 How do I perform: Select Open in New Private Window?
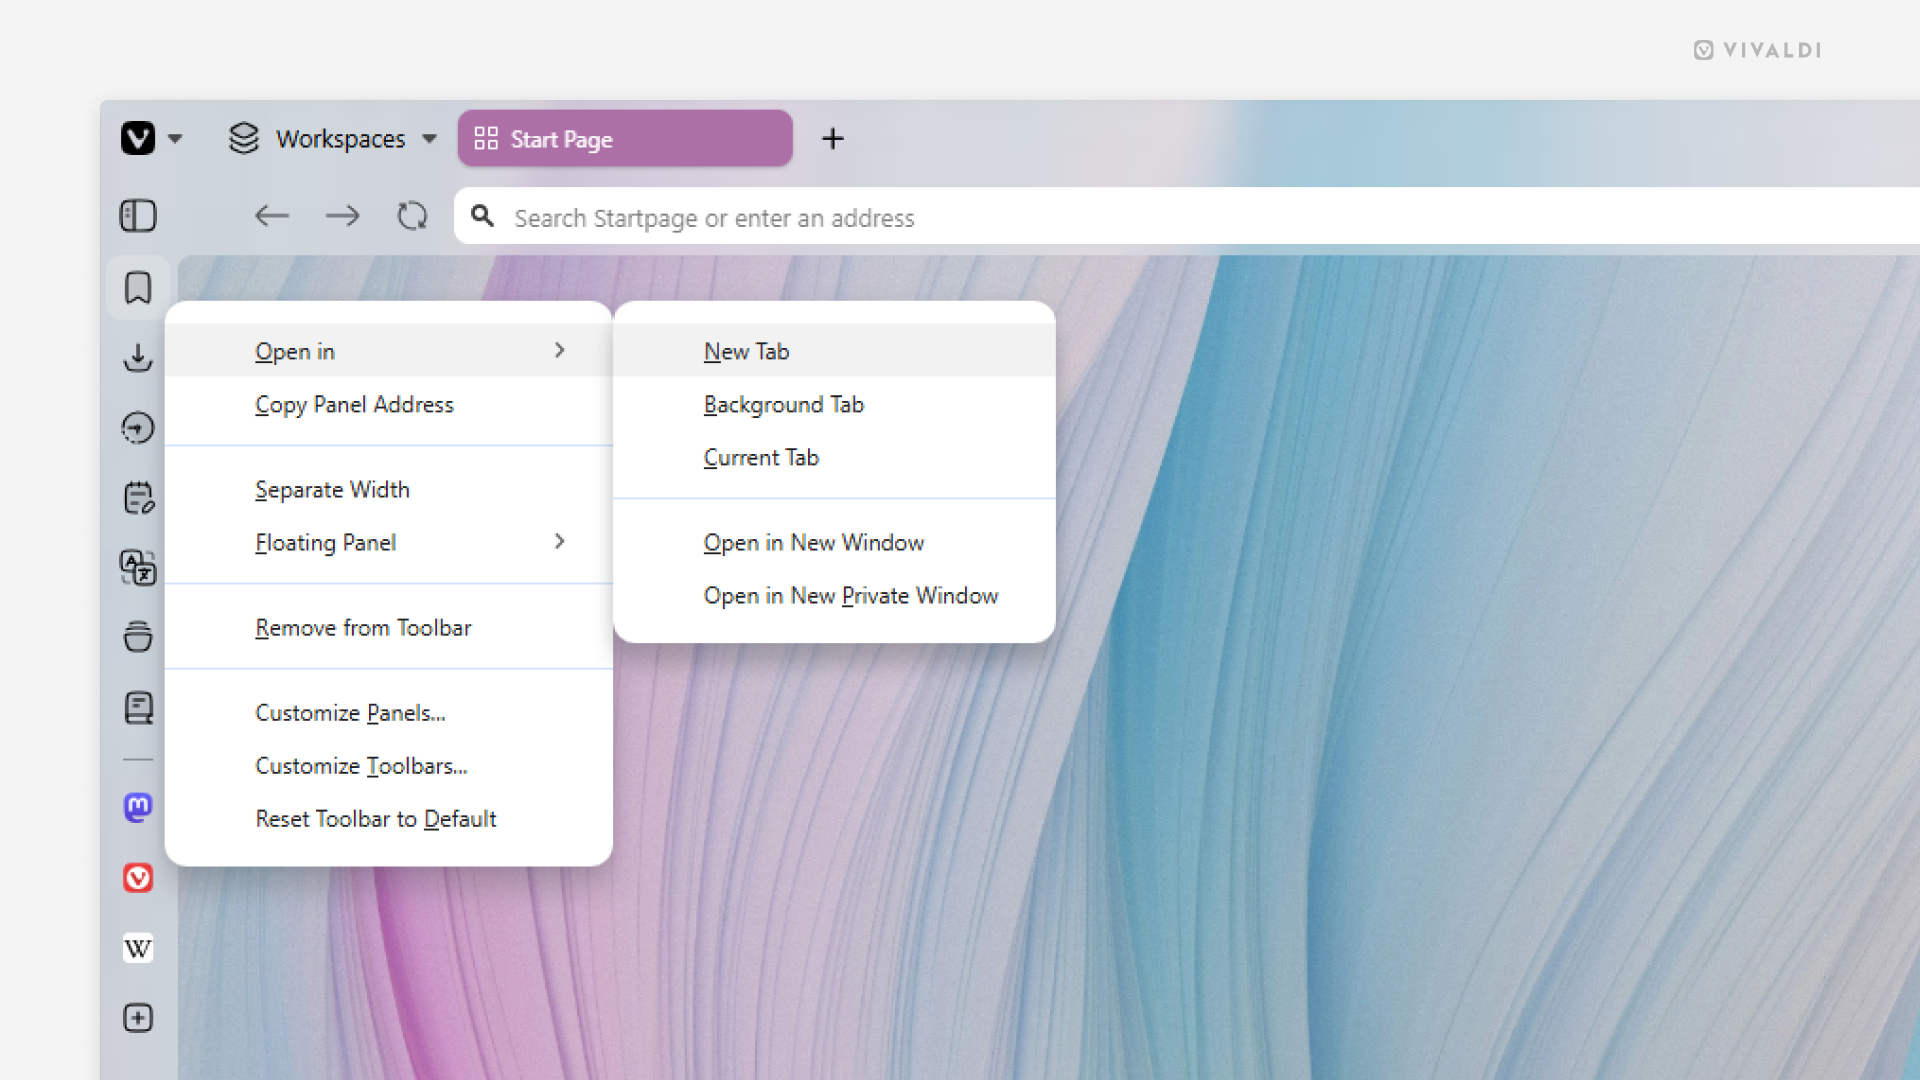(x=834, y=595)
